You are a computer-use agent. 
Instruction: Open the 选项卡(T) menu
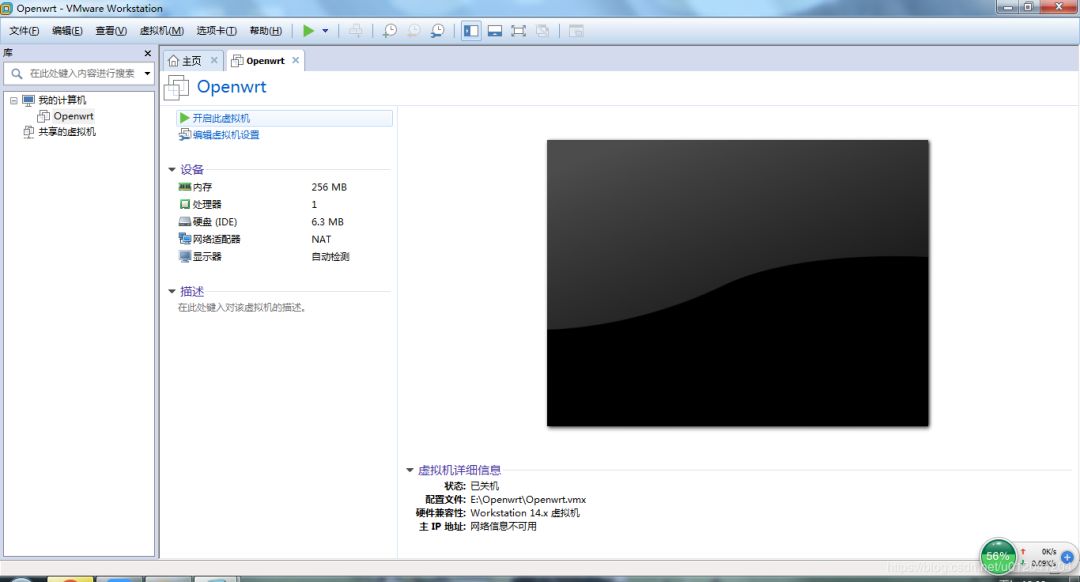tap(216, 30)
